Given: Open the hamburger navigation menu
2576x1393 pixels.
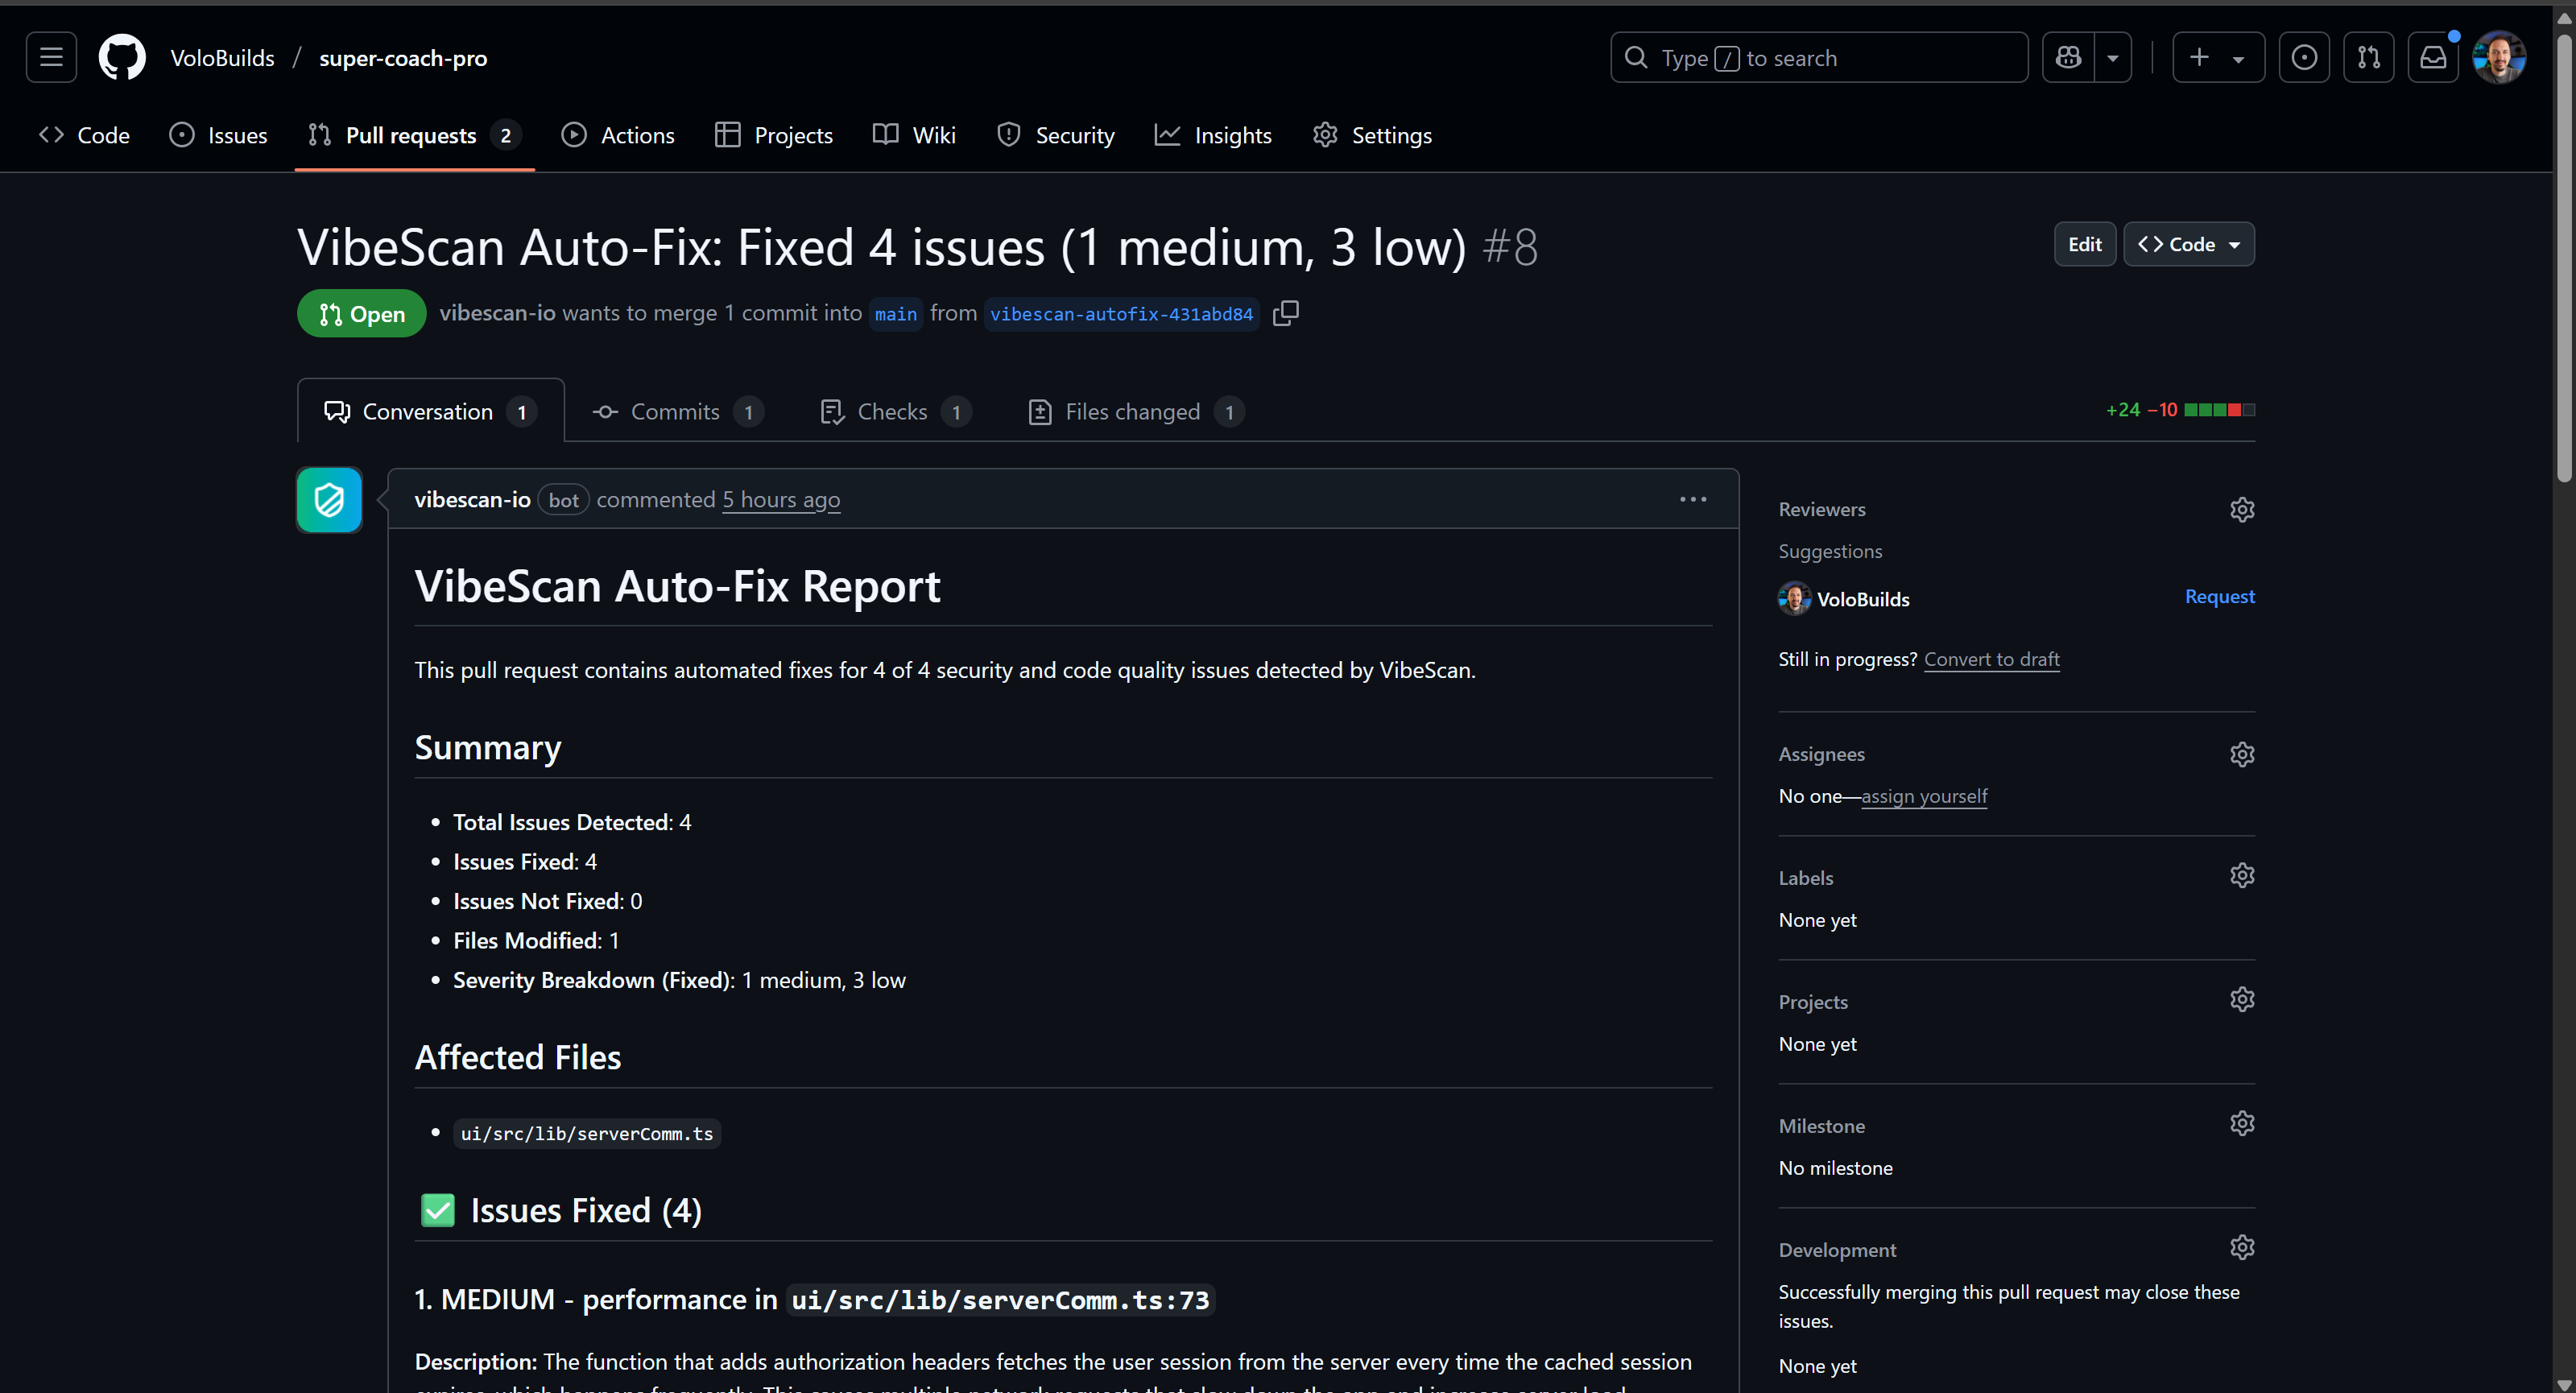Looking at the screenshot, I should (51, 57).
